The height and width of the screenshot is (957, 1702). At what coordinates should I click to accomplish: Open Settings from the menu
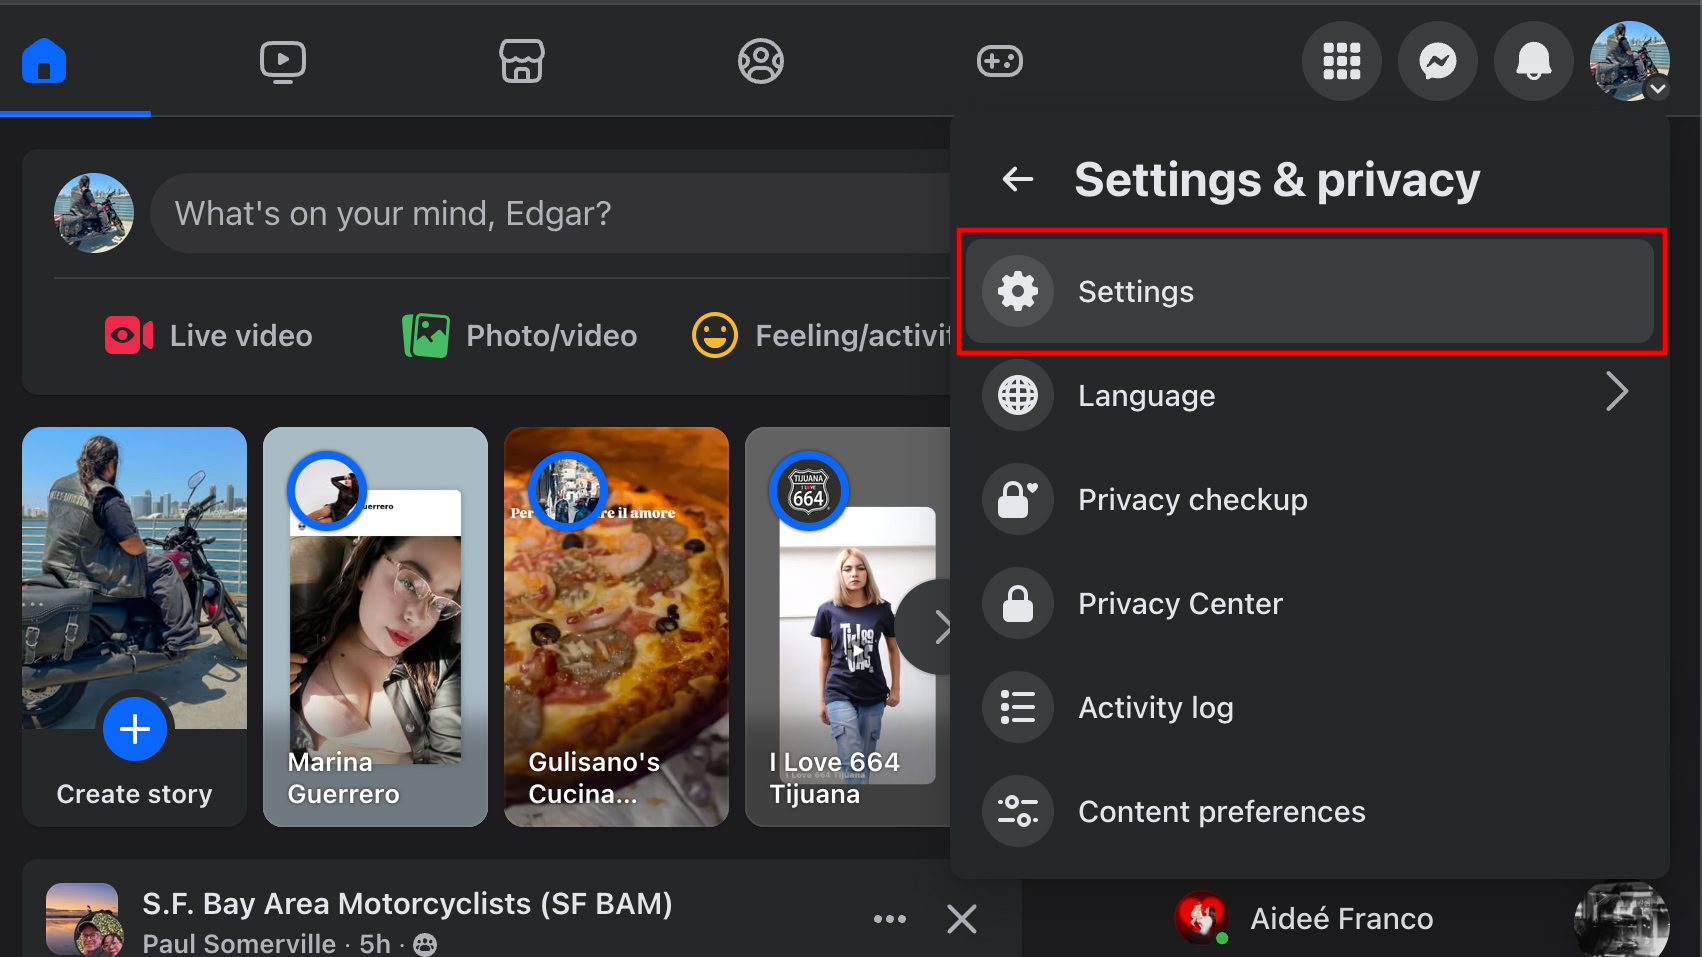pyautogui.click(x=1310, y=291)
